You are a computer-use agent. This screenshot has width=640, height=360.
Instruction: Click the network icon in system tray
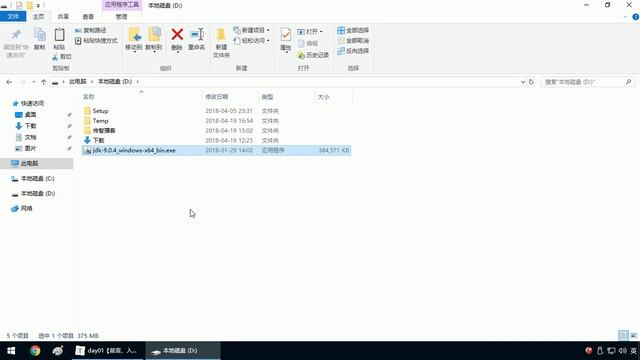coord(611,351)
